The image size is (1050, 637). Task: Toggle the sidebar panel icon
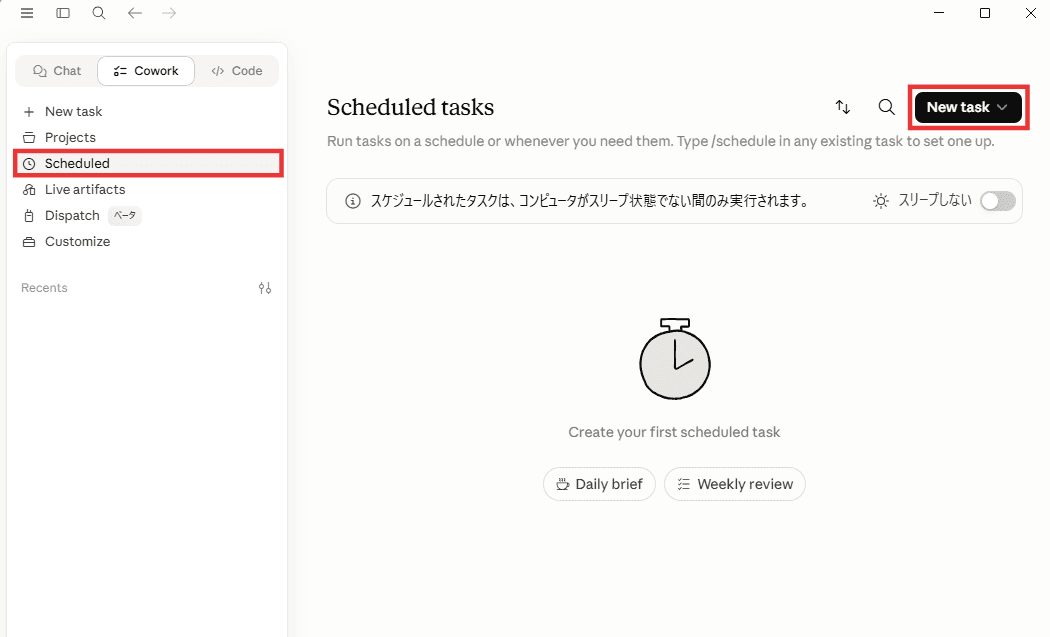[63, 13]
